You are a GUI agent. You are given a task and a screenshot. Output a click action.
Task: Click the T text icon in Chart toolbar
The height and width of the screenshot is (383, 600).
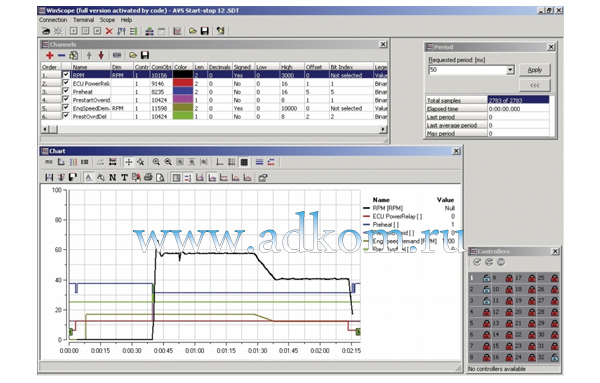coord(124,178)
